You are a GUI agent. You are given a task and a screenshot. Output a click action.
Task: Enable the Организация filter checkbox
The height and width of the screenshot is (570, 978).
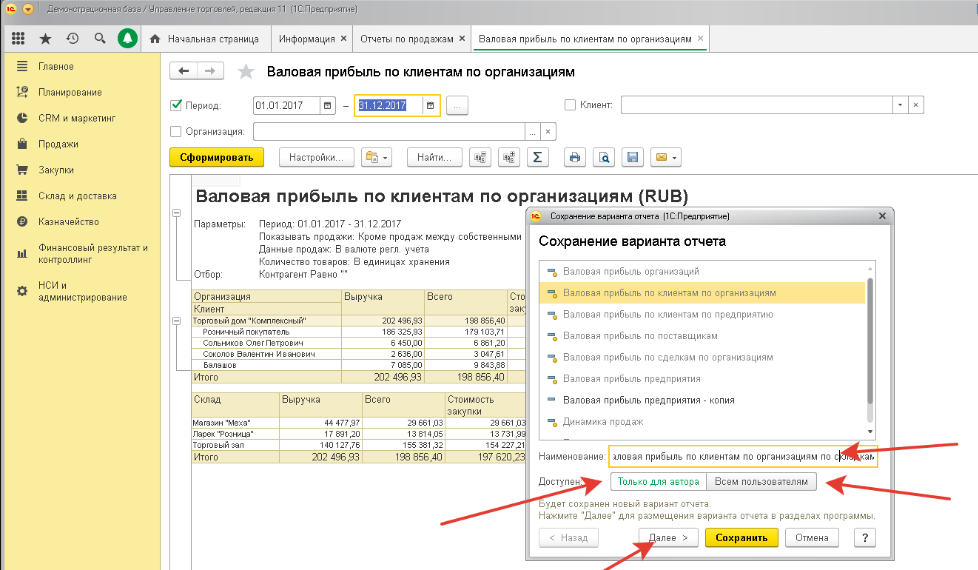[177, 131]
